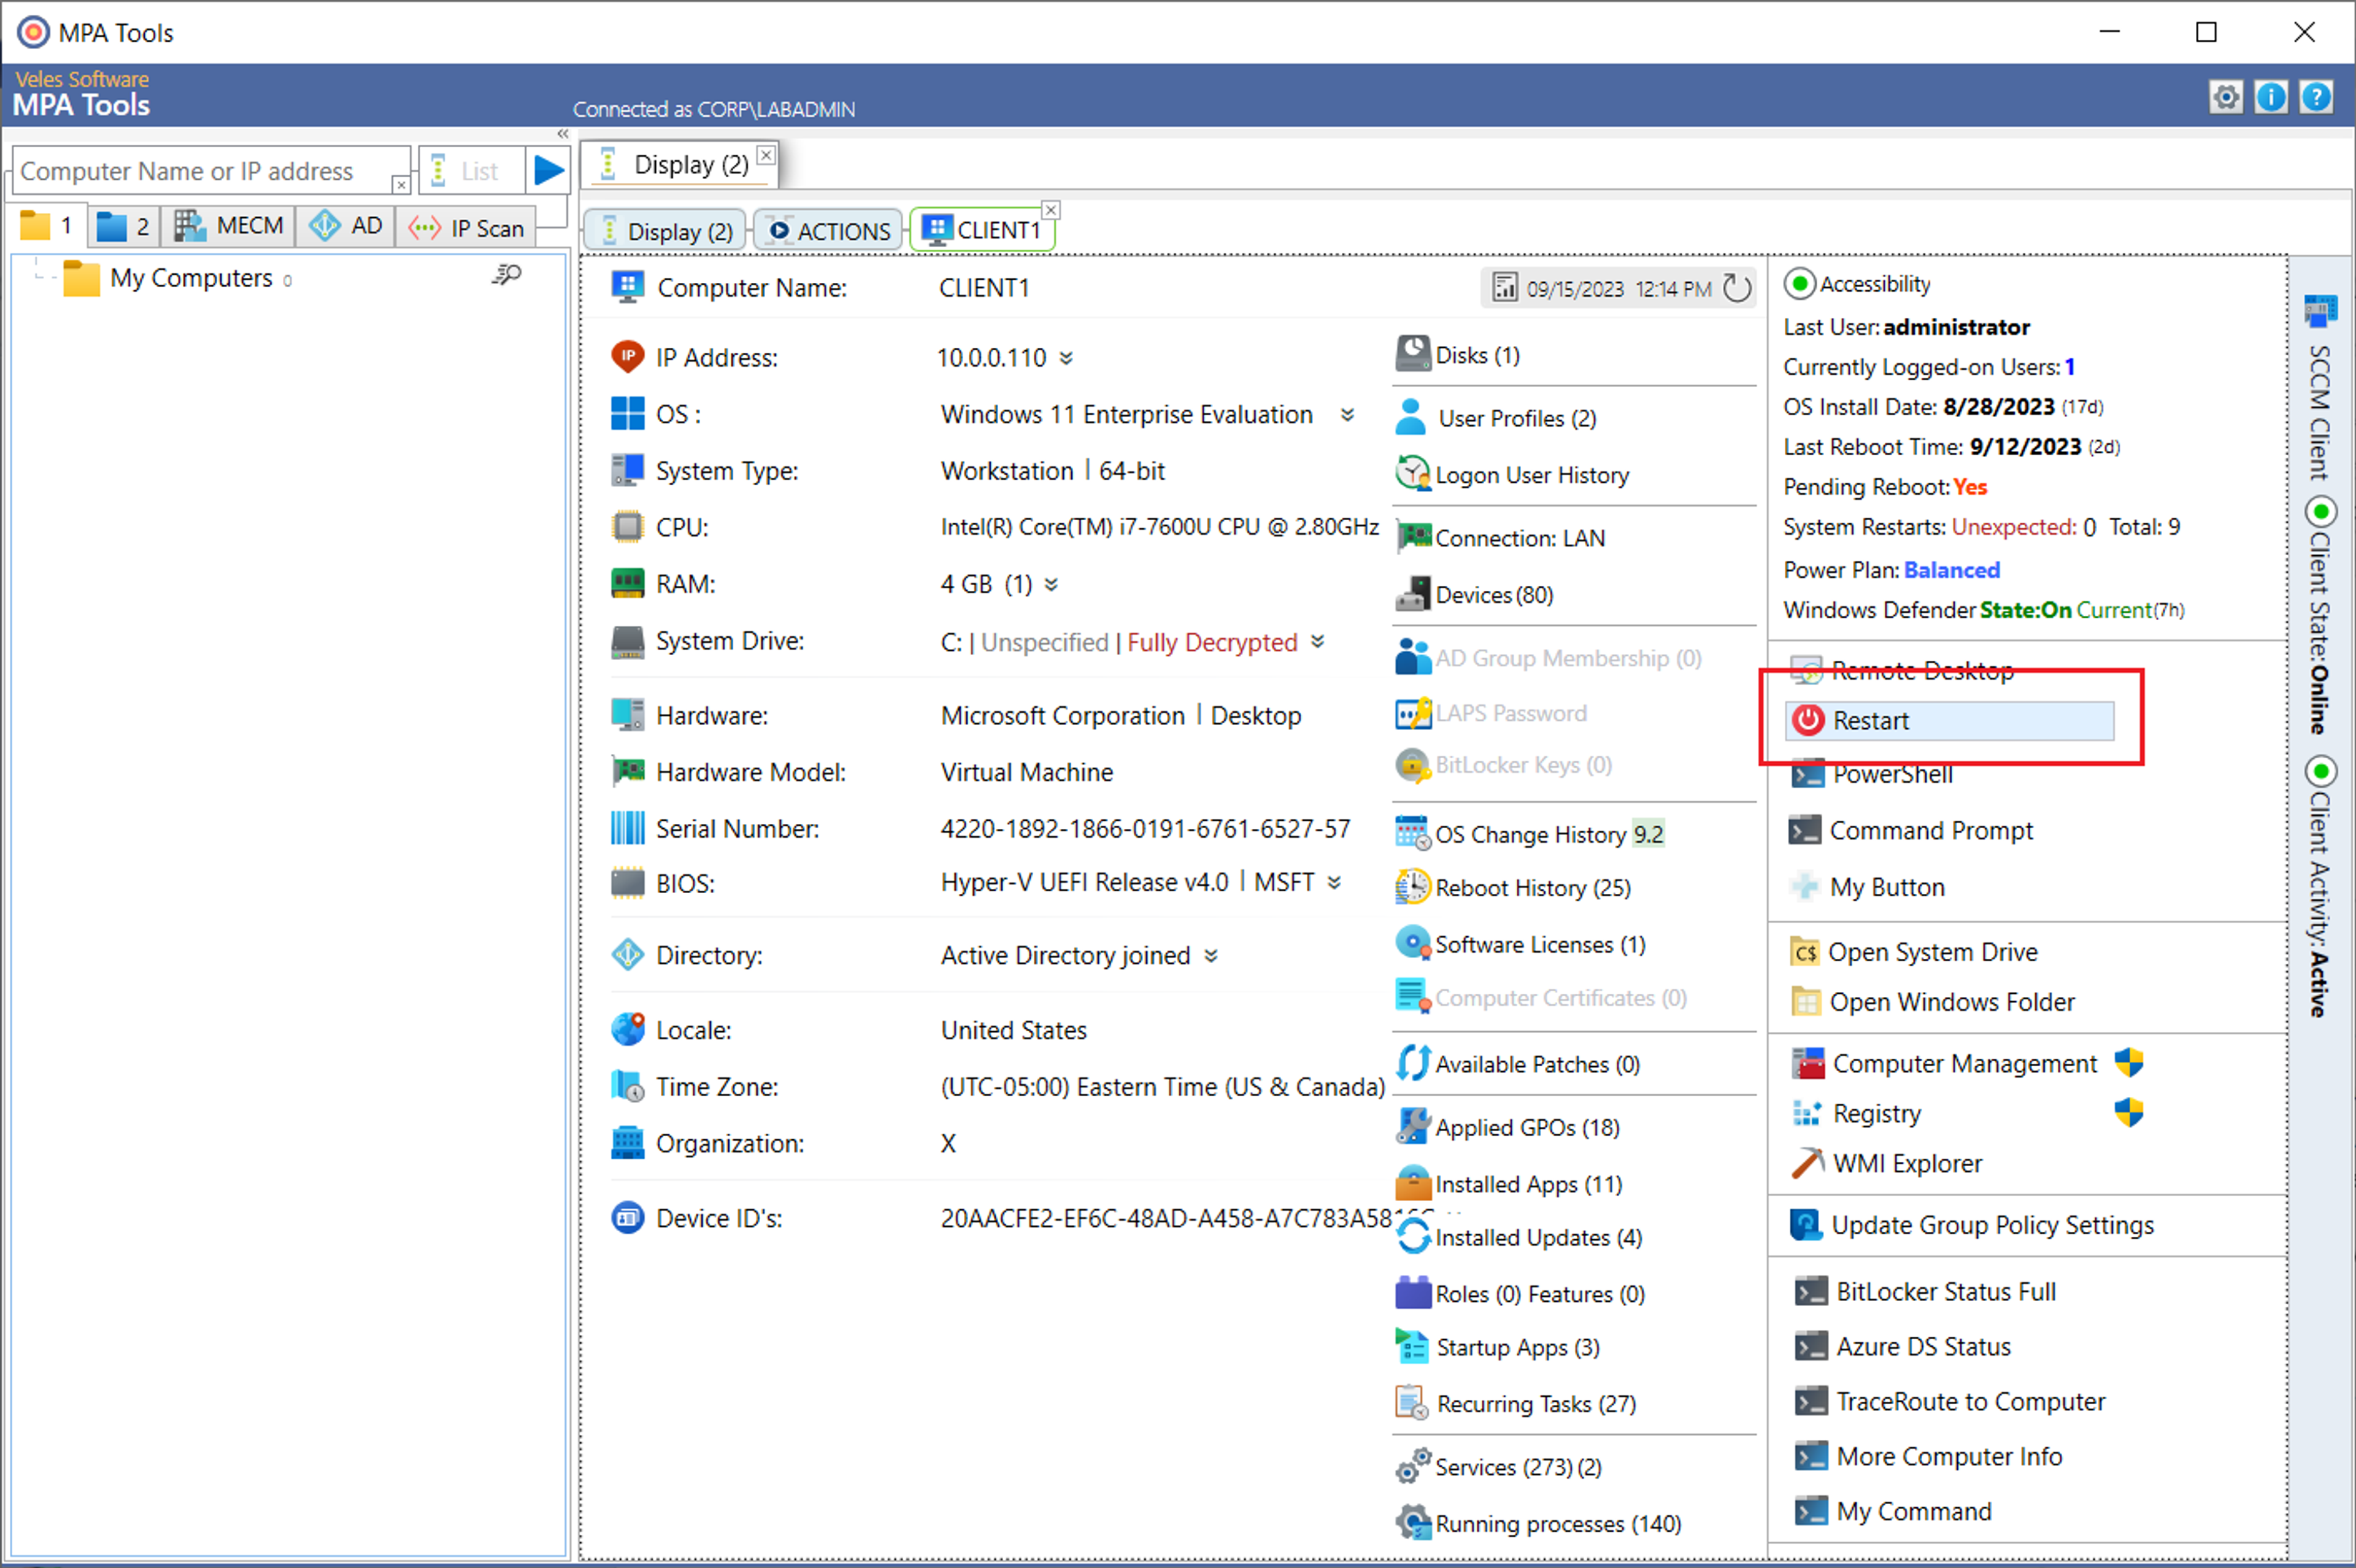This screenshot has height=1568, width=2356.
Task: Open Installed Updates (4)
Action: [x=1519, y=1237]
